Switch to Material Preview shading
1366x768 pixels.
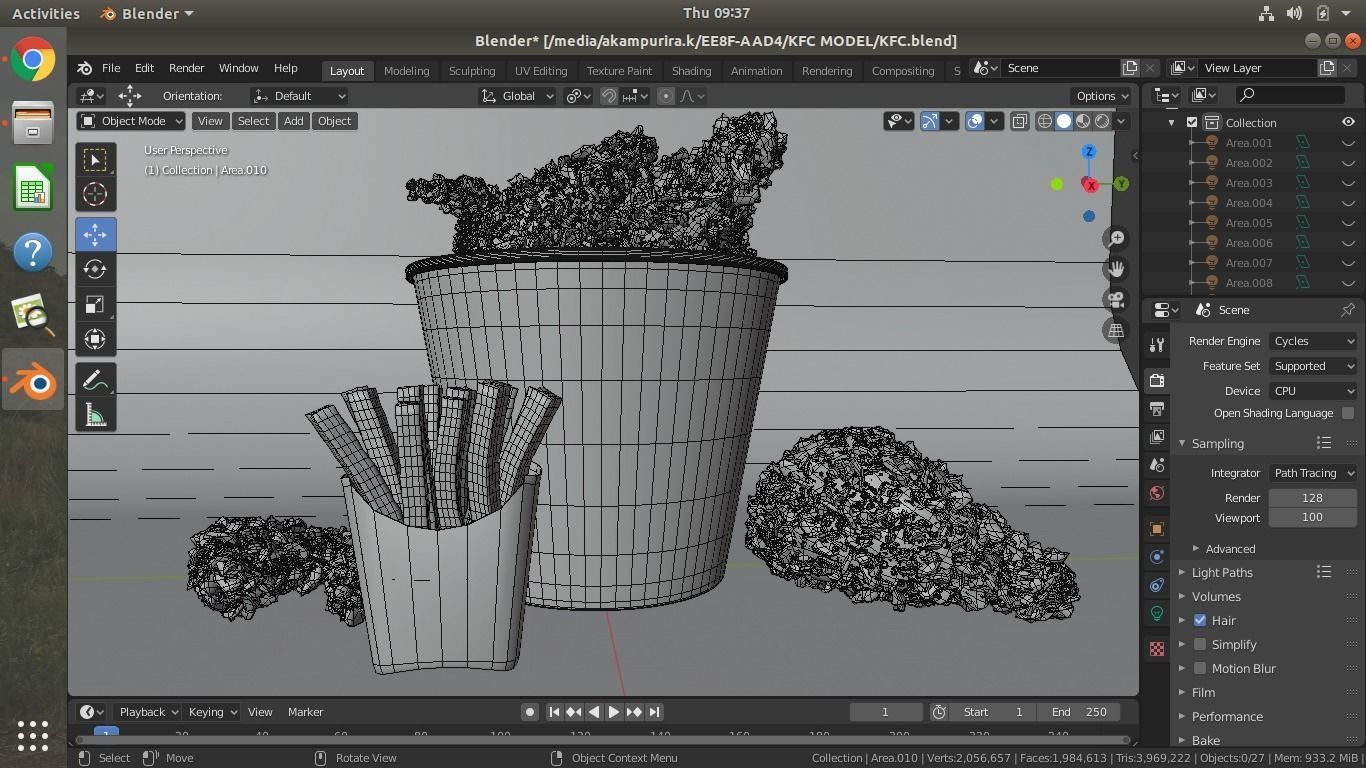(x=1083, y=121)
